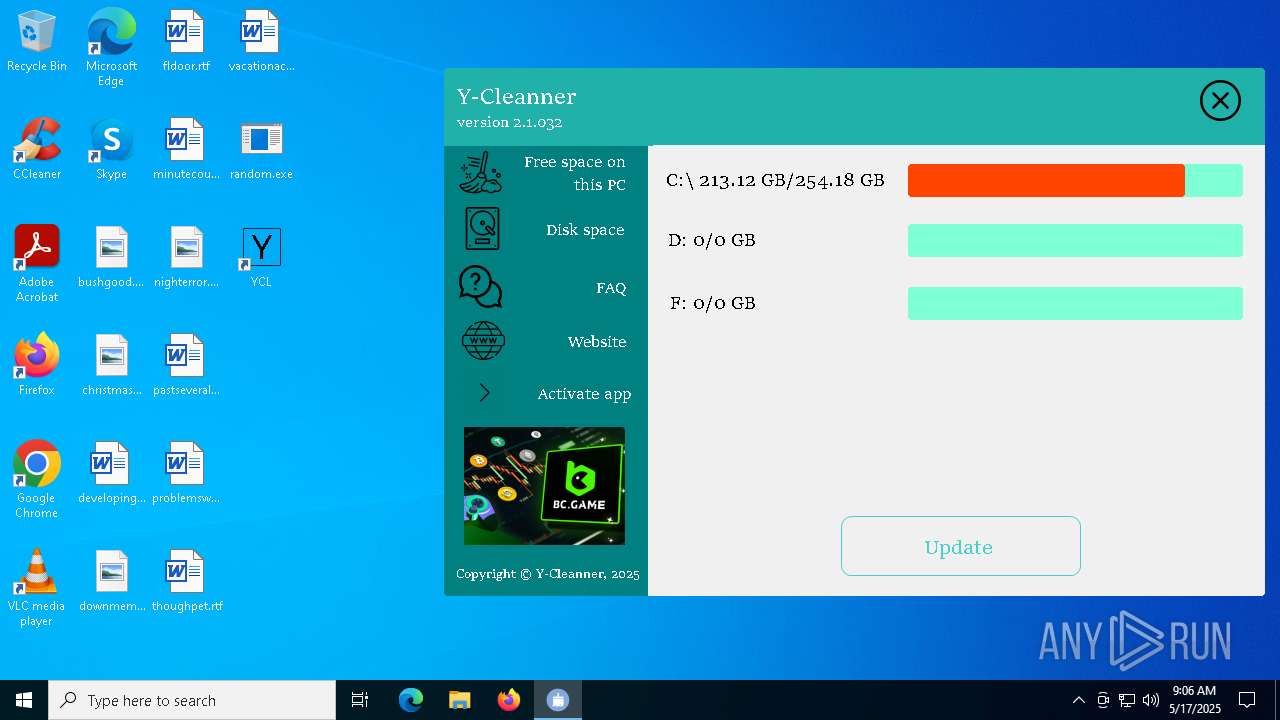
Task: Select the Microsoft Edge desktop shortcut
Action: click(111, 48)
